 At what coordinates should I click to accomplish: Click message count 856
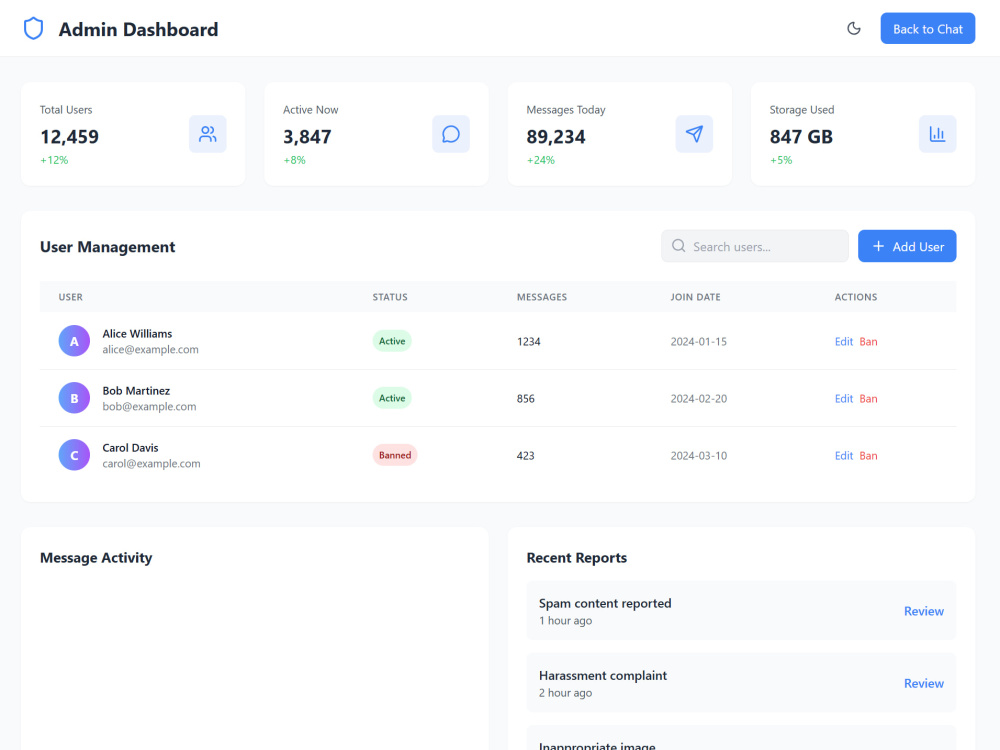point(526,399)
